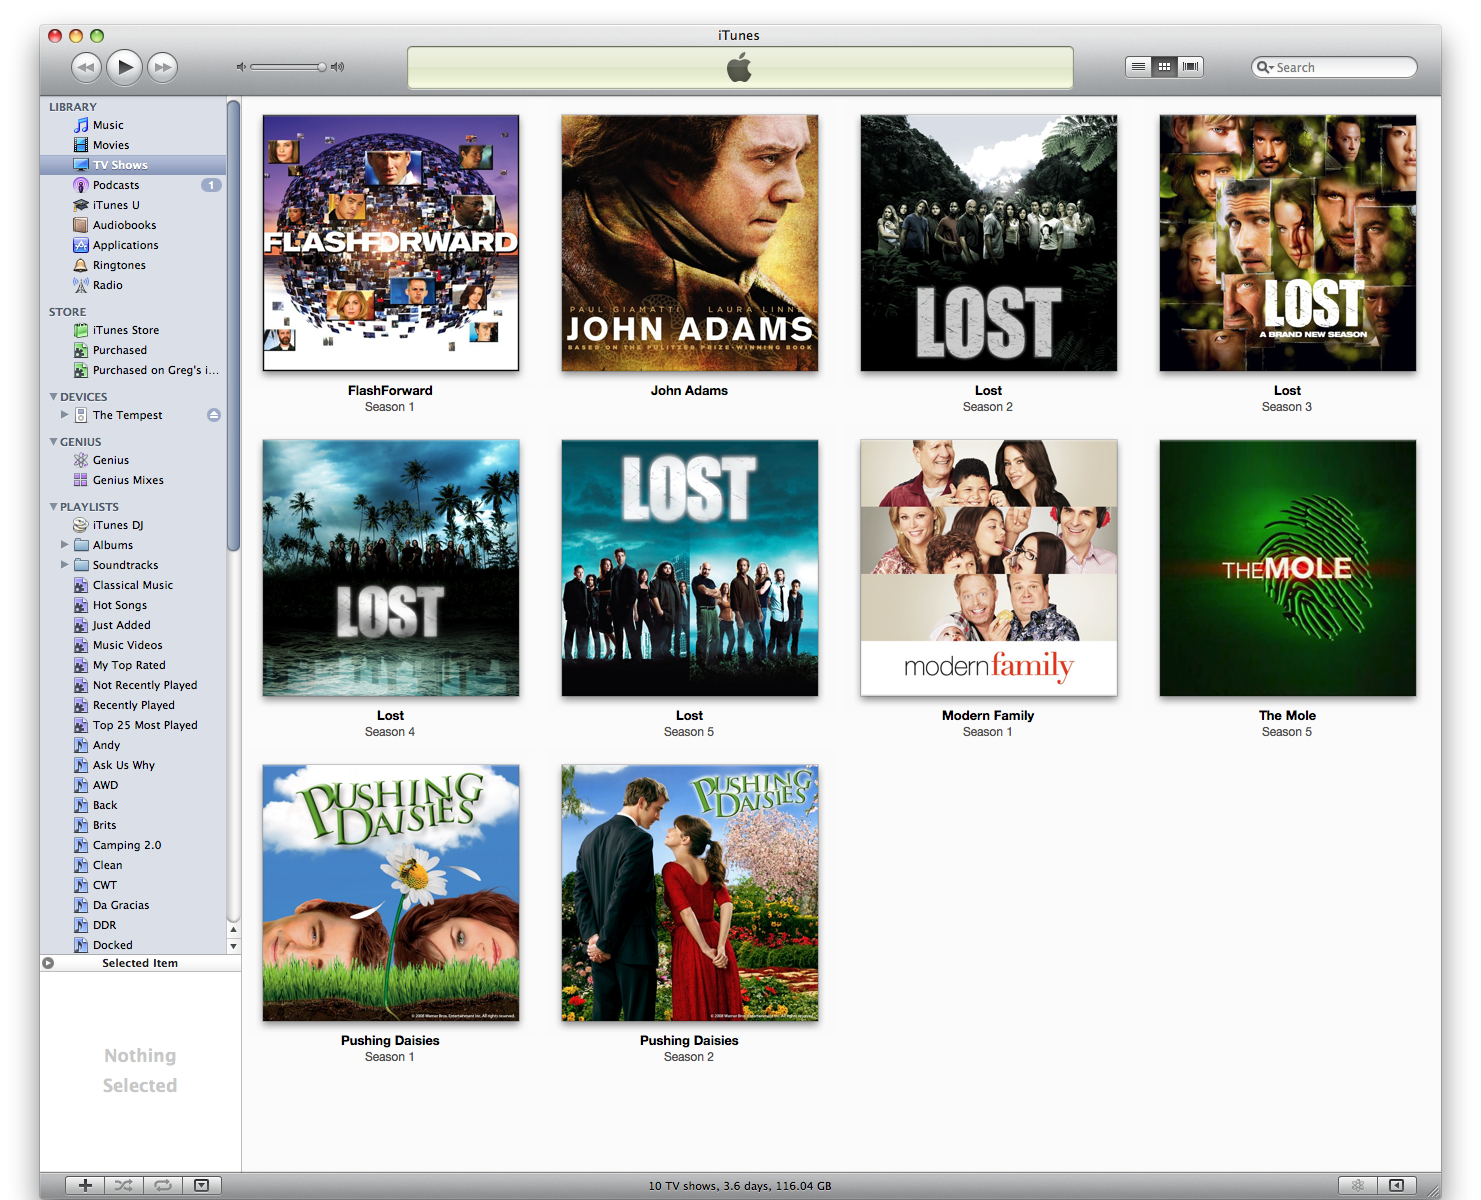The height and width of the screenshot is (1200, 1481).
Task: Open the Purchased playlist
Action: 133,350
